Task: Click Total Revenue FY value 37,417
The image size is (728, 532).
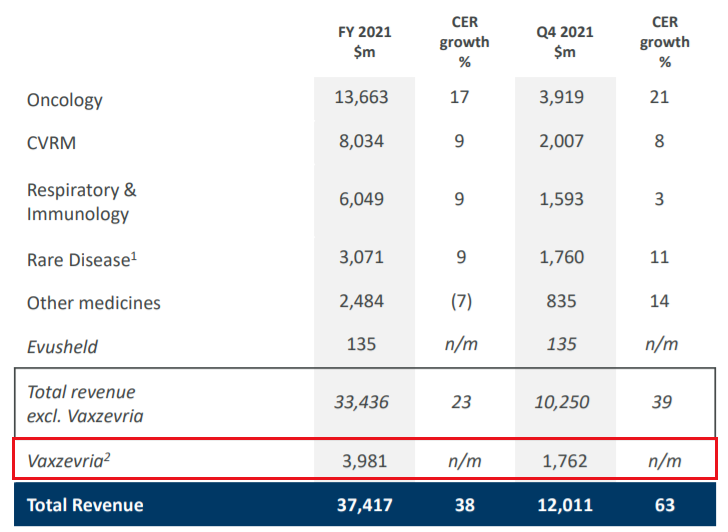Action: [x=364, y=505]
